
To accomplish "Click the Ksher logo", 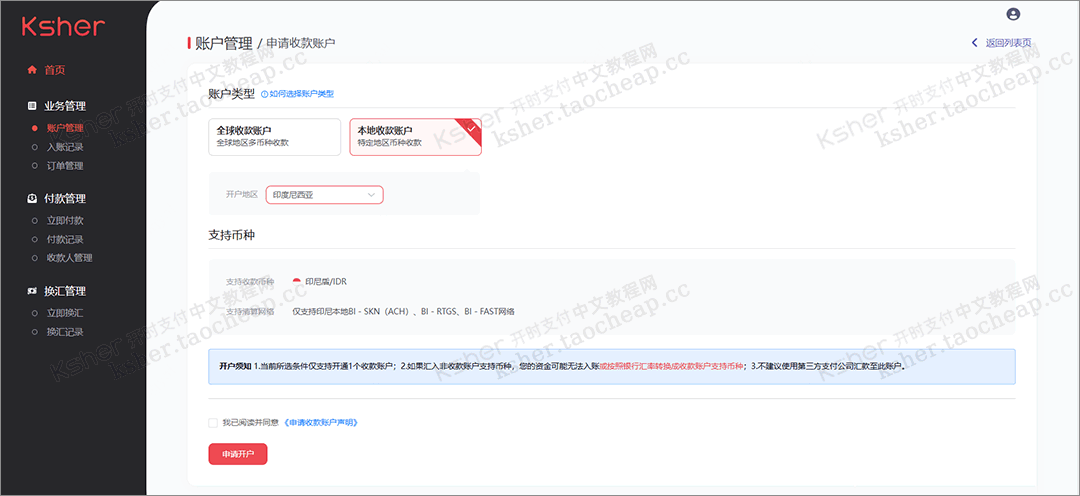I will pyautogui.click(x=62, y=27).
